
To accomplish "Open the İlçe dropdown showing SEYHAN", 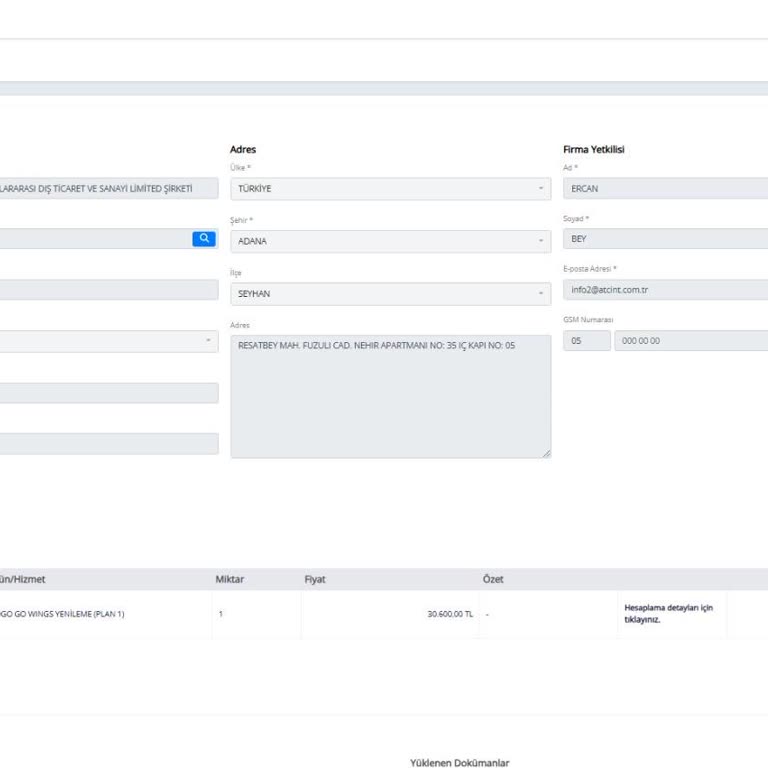I will pyautogui.click(x=390, y=294).
